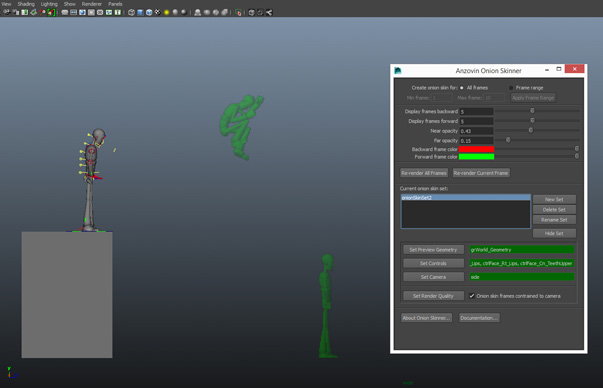This screenshot has height=388, width=603.
Task: Click the Display frames forward value field
Action: (x=476, y=121)
